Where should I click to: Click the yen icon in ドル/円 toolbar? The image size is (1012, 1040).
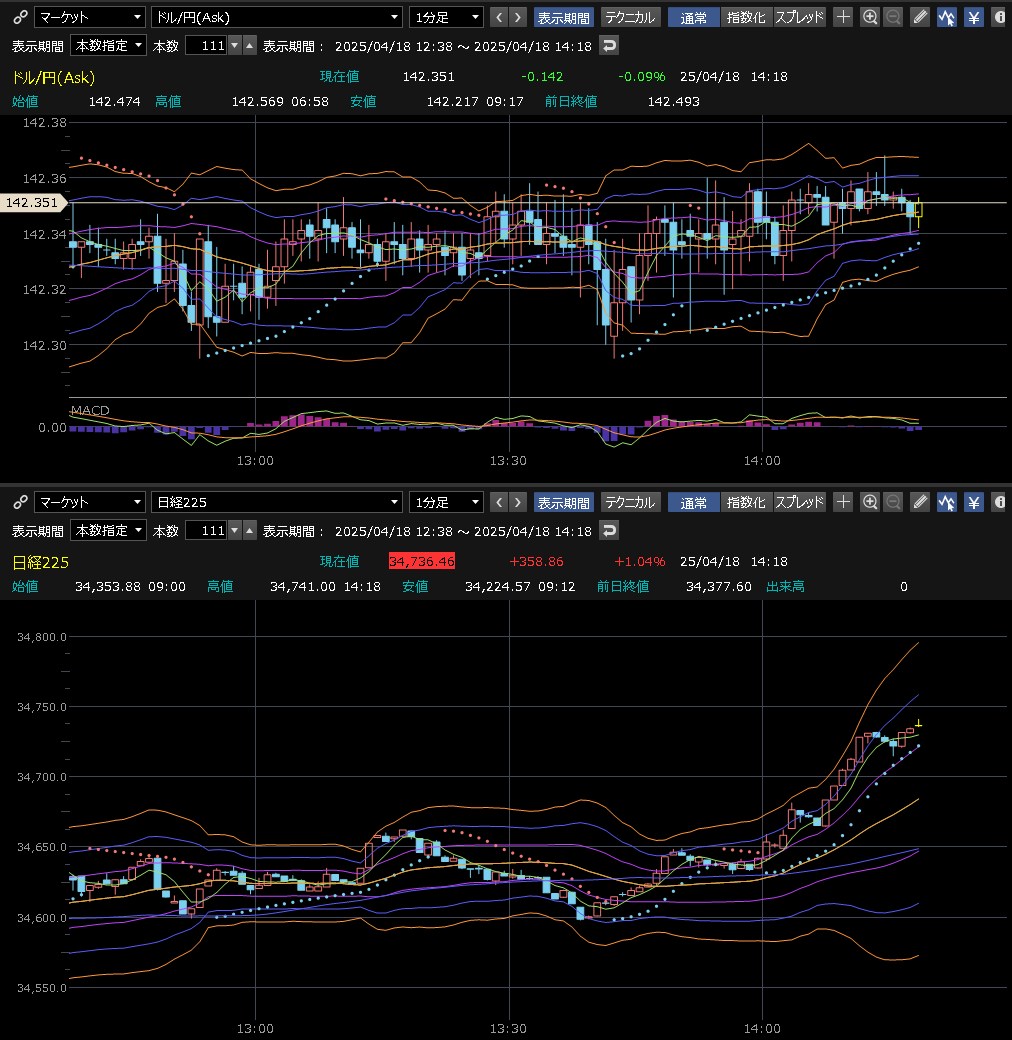(x=974, y=17)
